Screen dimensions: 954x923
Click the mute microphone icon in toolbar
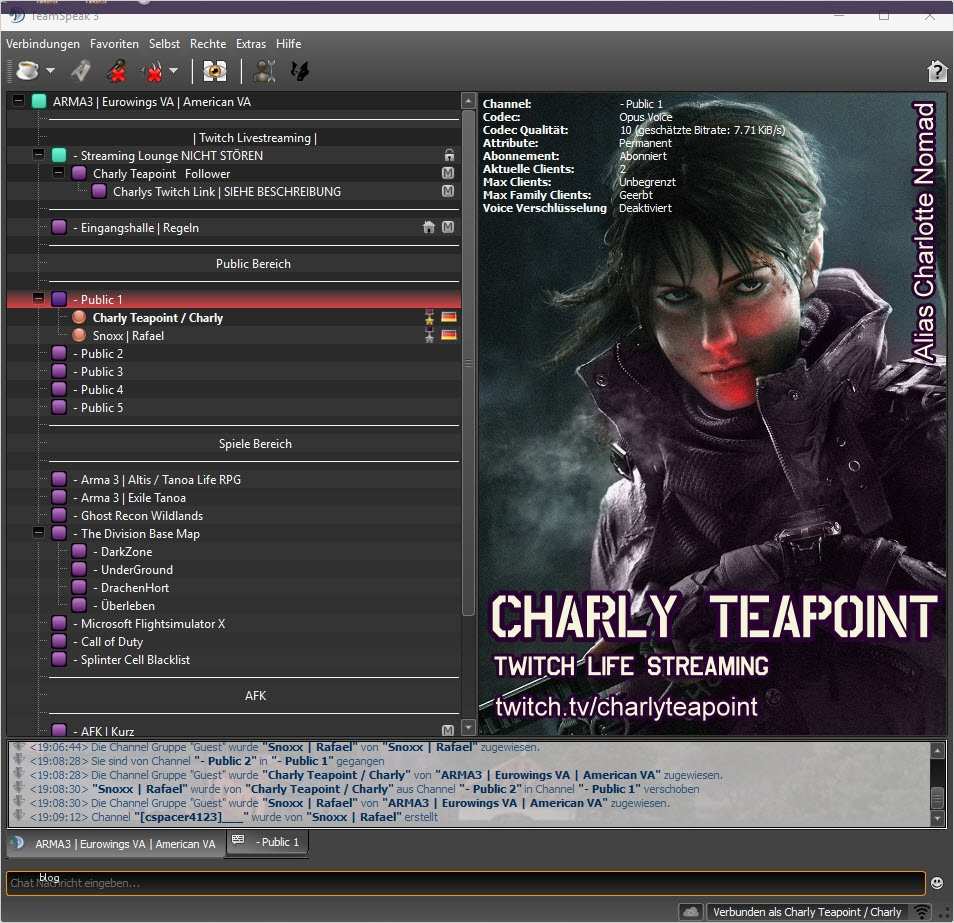pyautogui.click(x=118, y=71)
